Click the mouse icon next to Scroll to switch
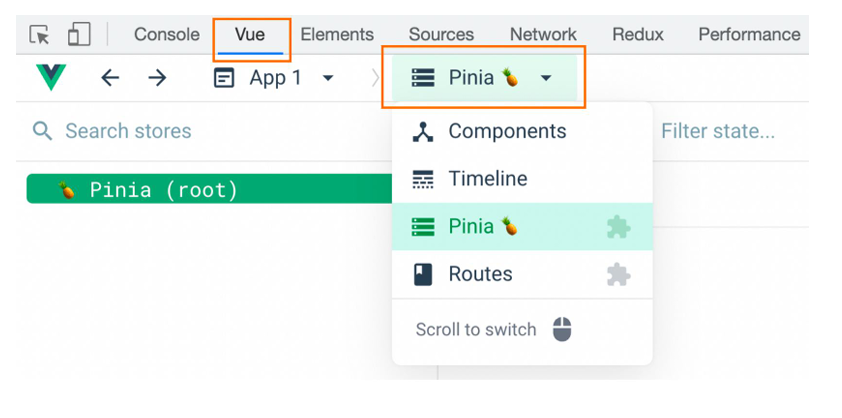Viewport: 842px width, 418px height. click(562, 329)
